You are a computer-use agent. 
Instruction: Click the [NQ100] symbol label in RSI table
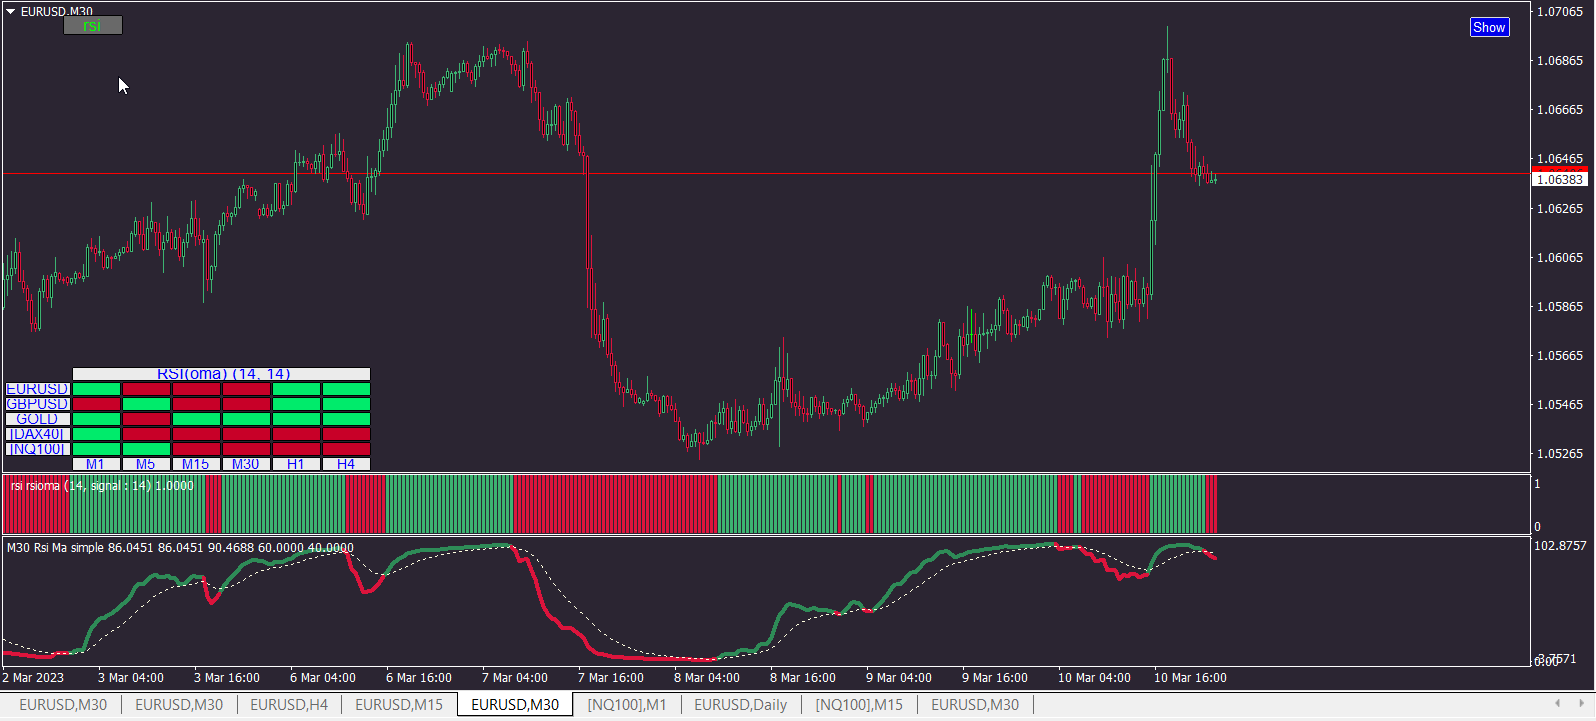[37, 449]
